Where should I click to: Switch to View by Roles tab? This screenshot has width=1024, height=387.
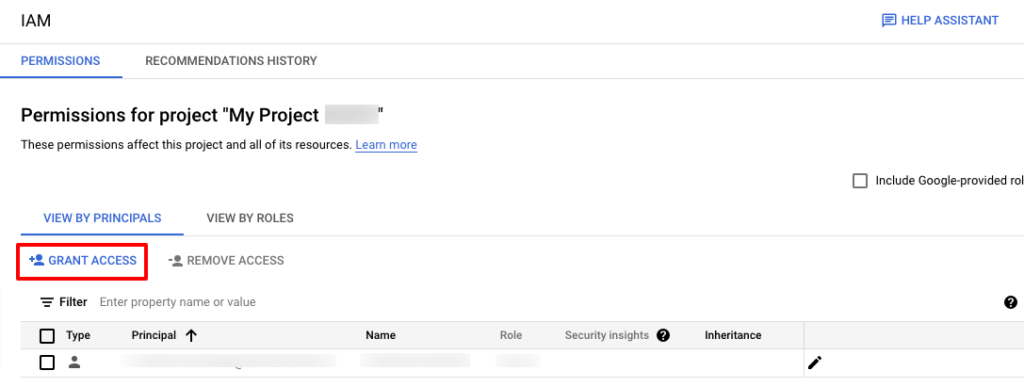pyautogui.click(x=250, y=218)
